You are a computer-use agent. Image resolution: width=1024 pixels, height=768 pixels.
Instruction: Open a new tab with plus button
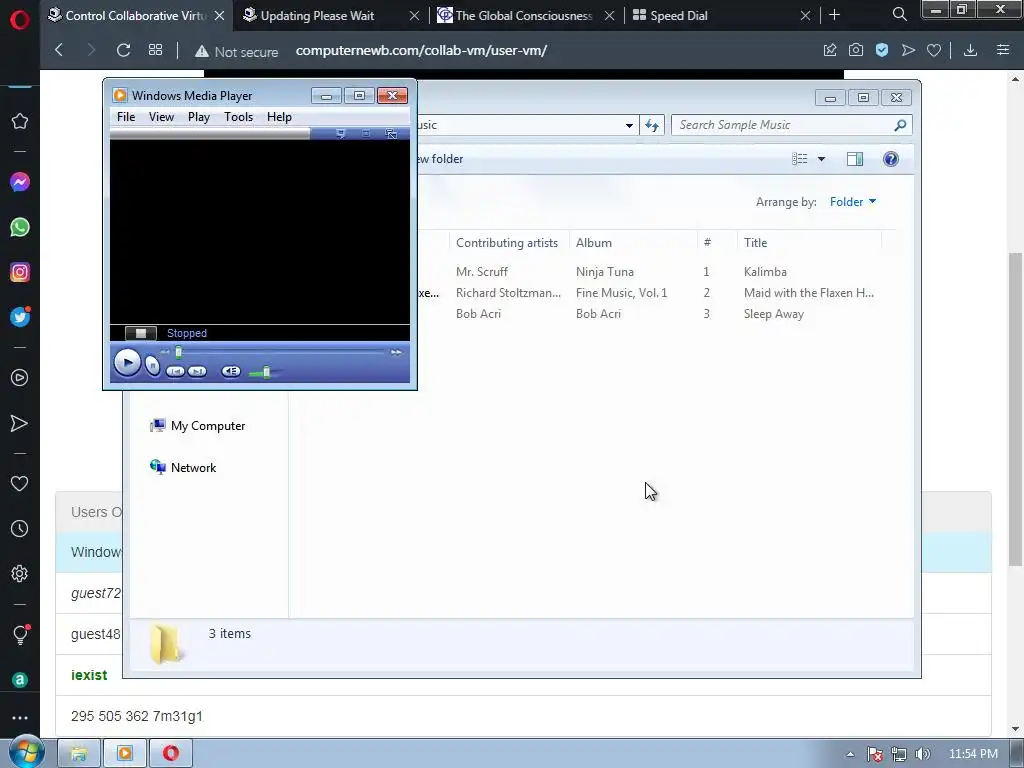834,15
